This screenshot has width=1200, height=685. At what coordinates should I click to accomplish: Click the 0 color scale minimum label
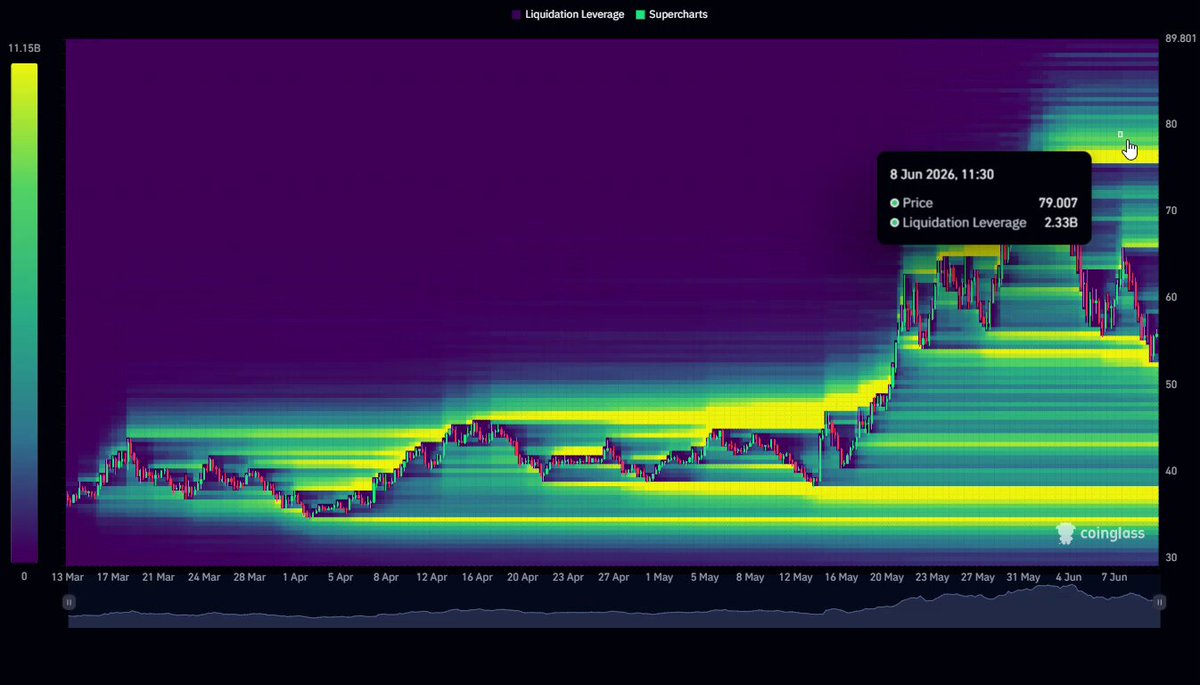(24, 577)
